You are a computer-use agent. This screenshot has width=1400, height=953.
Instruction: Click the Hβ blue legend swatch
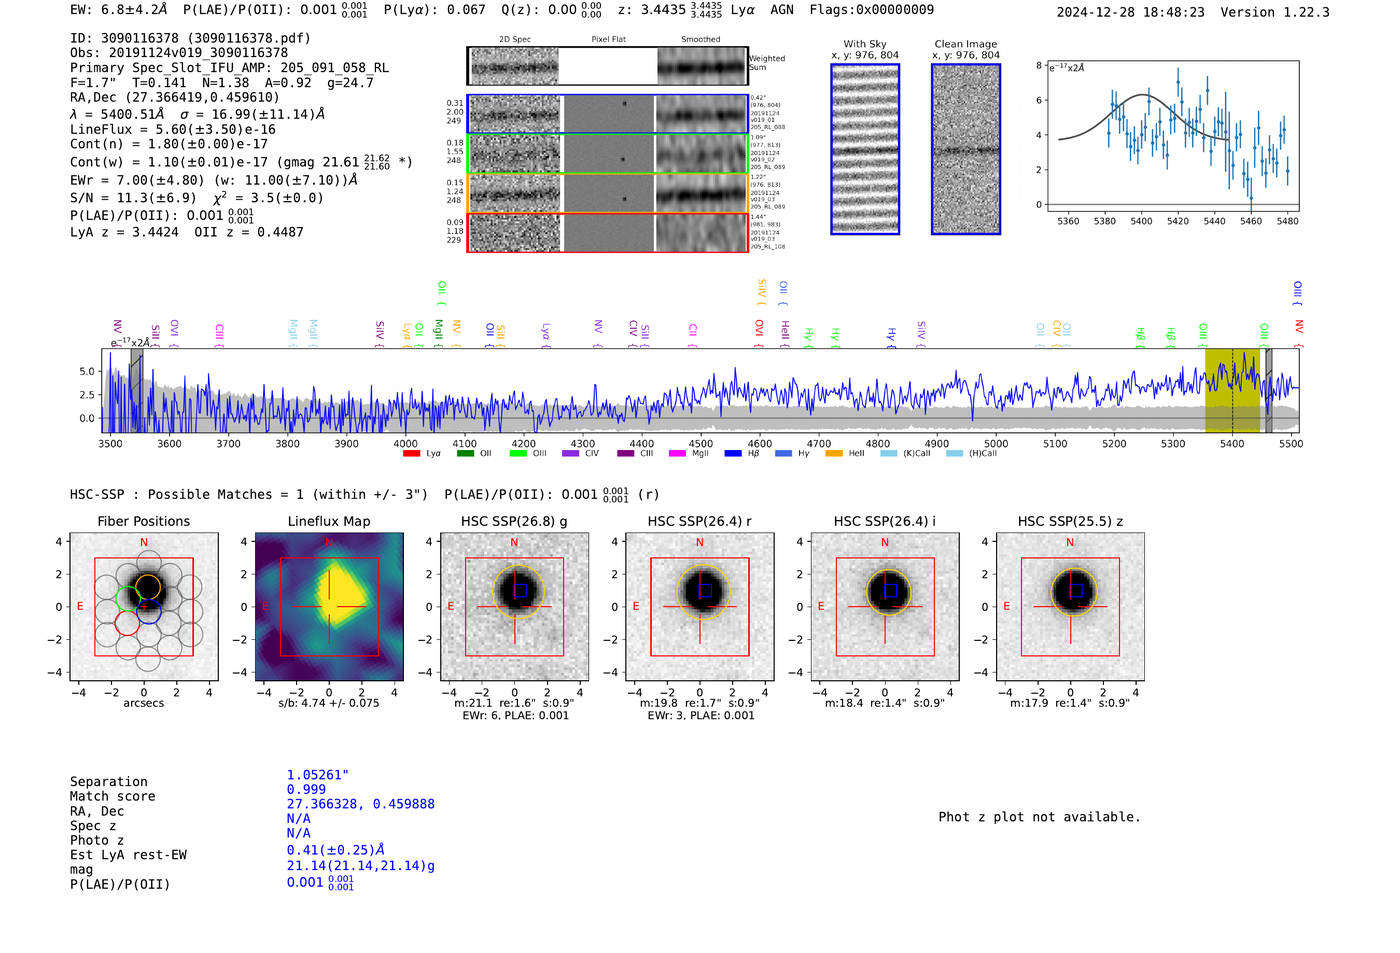(x=734, y=454)
